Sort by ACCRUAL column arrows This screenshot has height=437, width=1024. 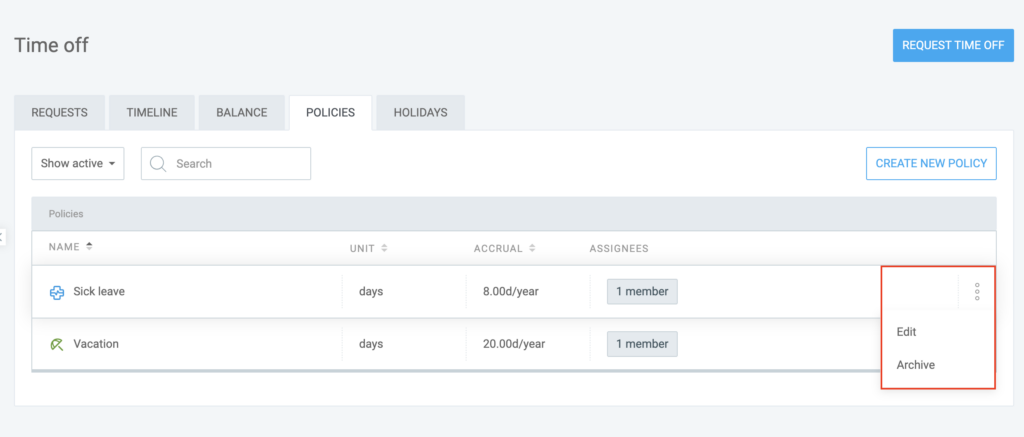(532, 248)
